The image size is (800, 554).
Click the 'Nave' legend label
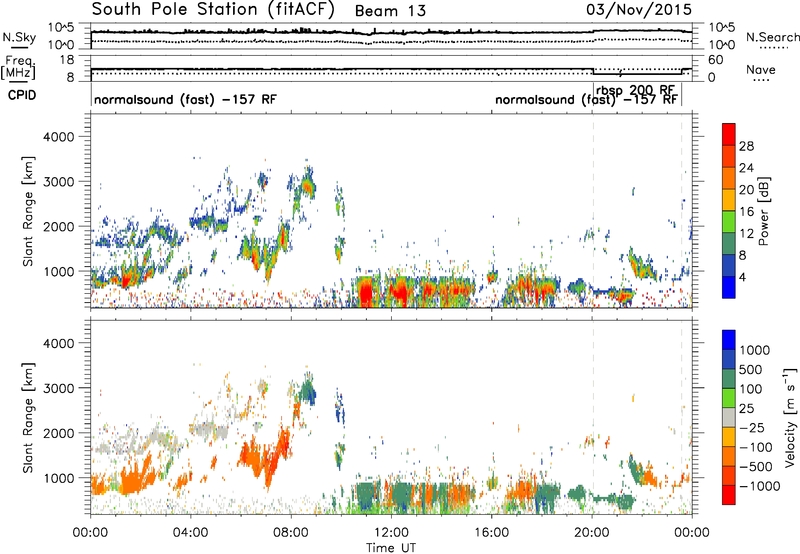tap(761, 69)
